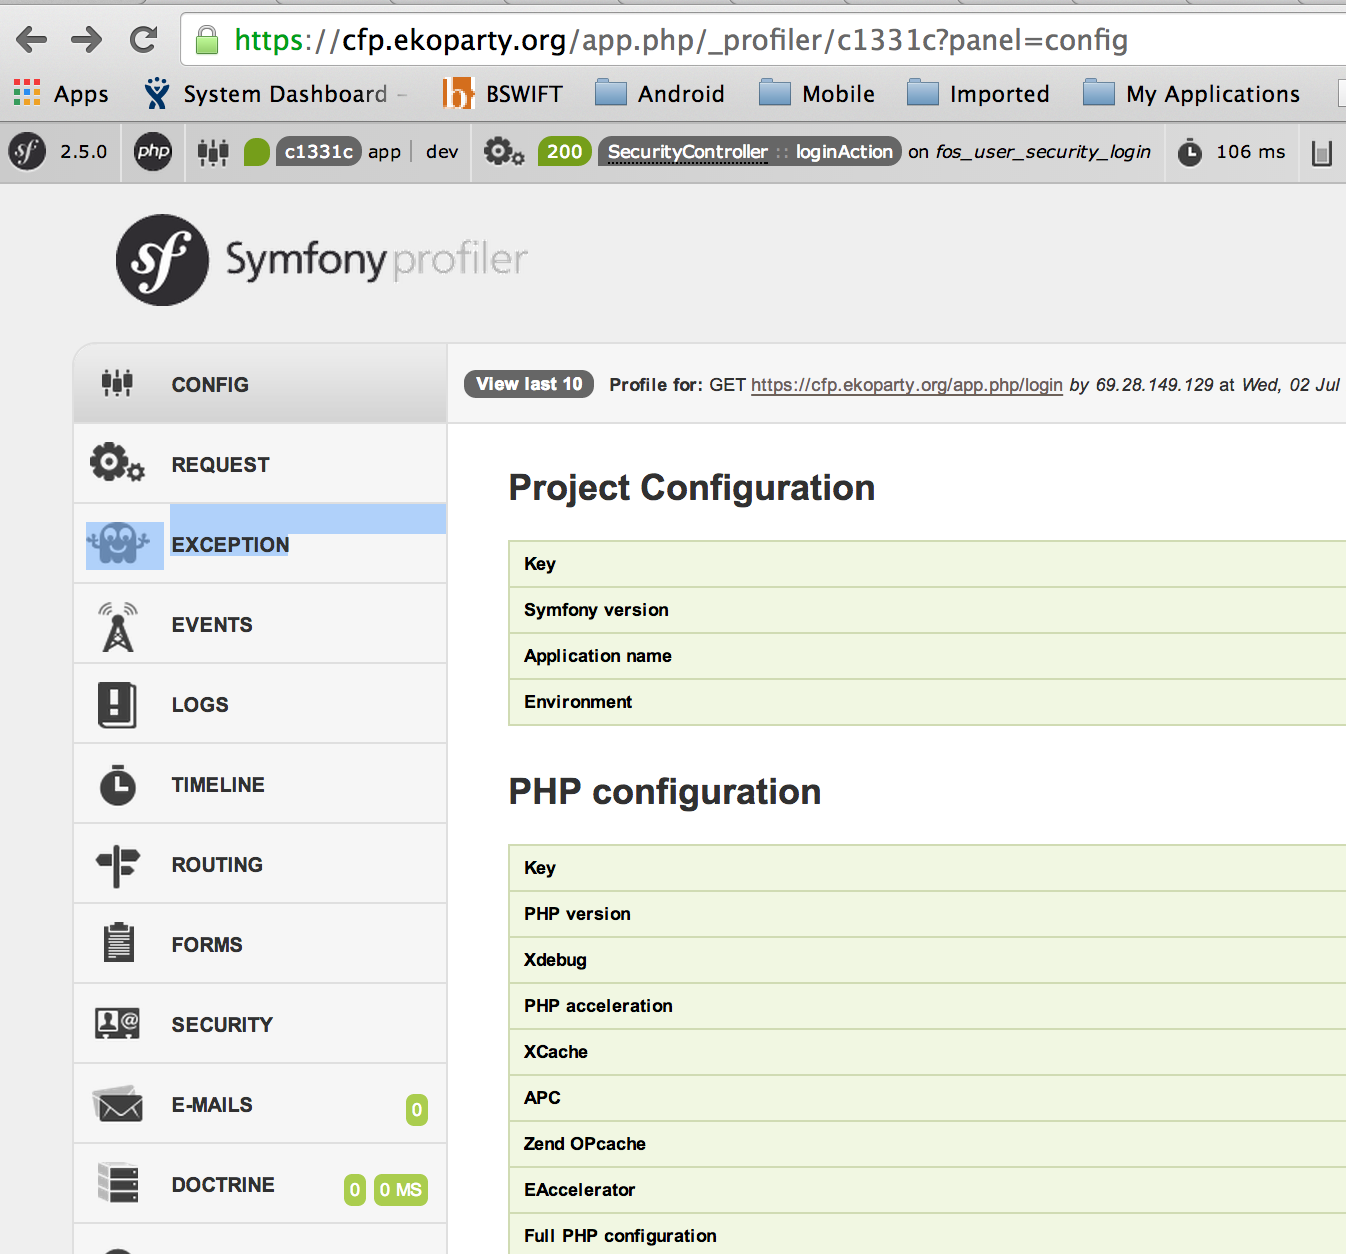The height and width of the screenshot is (1254, 1346).
Task: Open My Applications bookmarks folder
Action: click(1191, 94)
